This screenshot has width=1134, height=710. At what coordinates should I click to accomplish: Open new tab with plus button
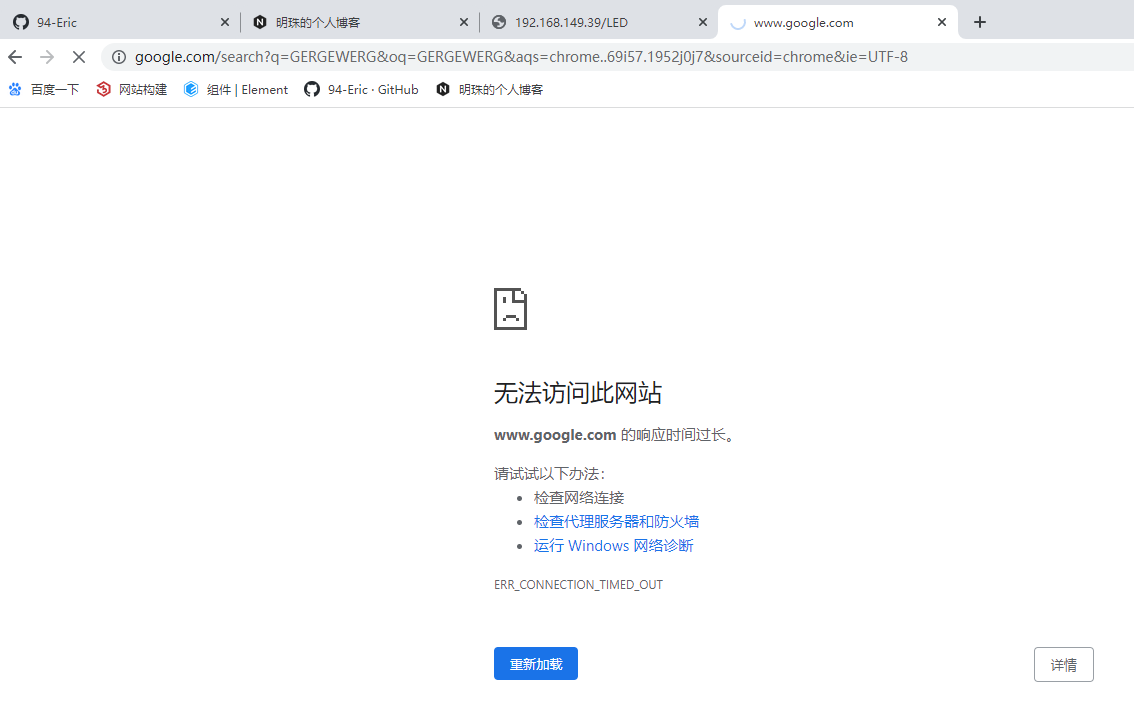pyautogui.click(x=980, y=22)
